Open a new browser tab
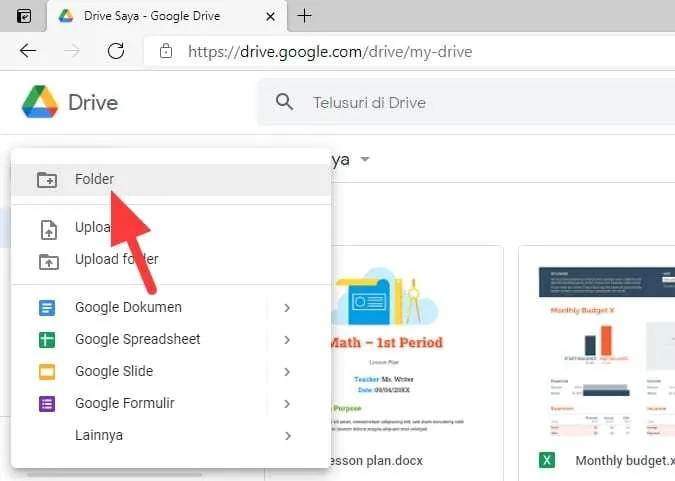675x481 pixels. [304, 16]
